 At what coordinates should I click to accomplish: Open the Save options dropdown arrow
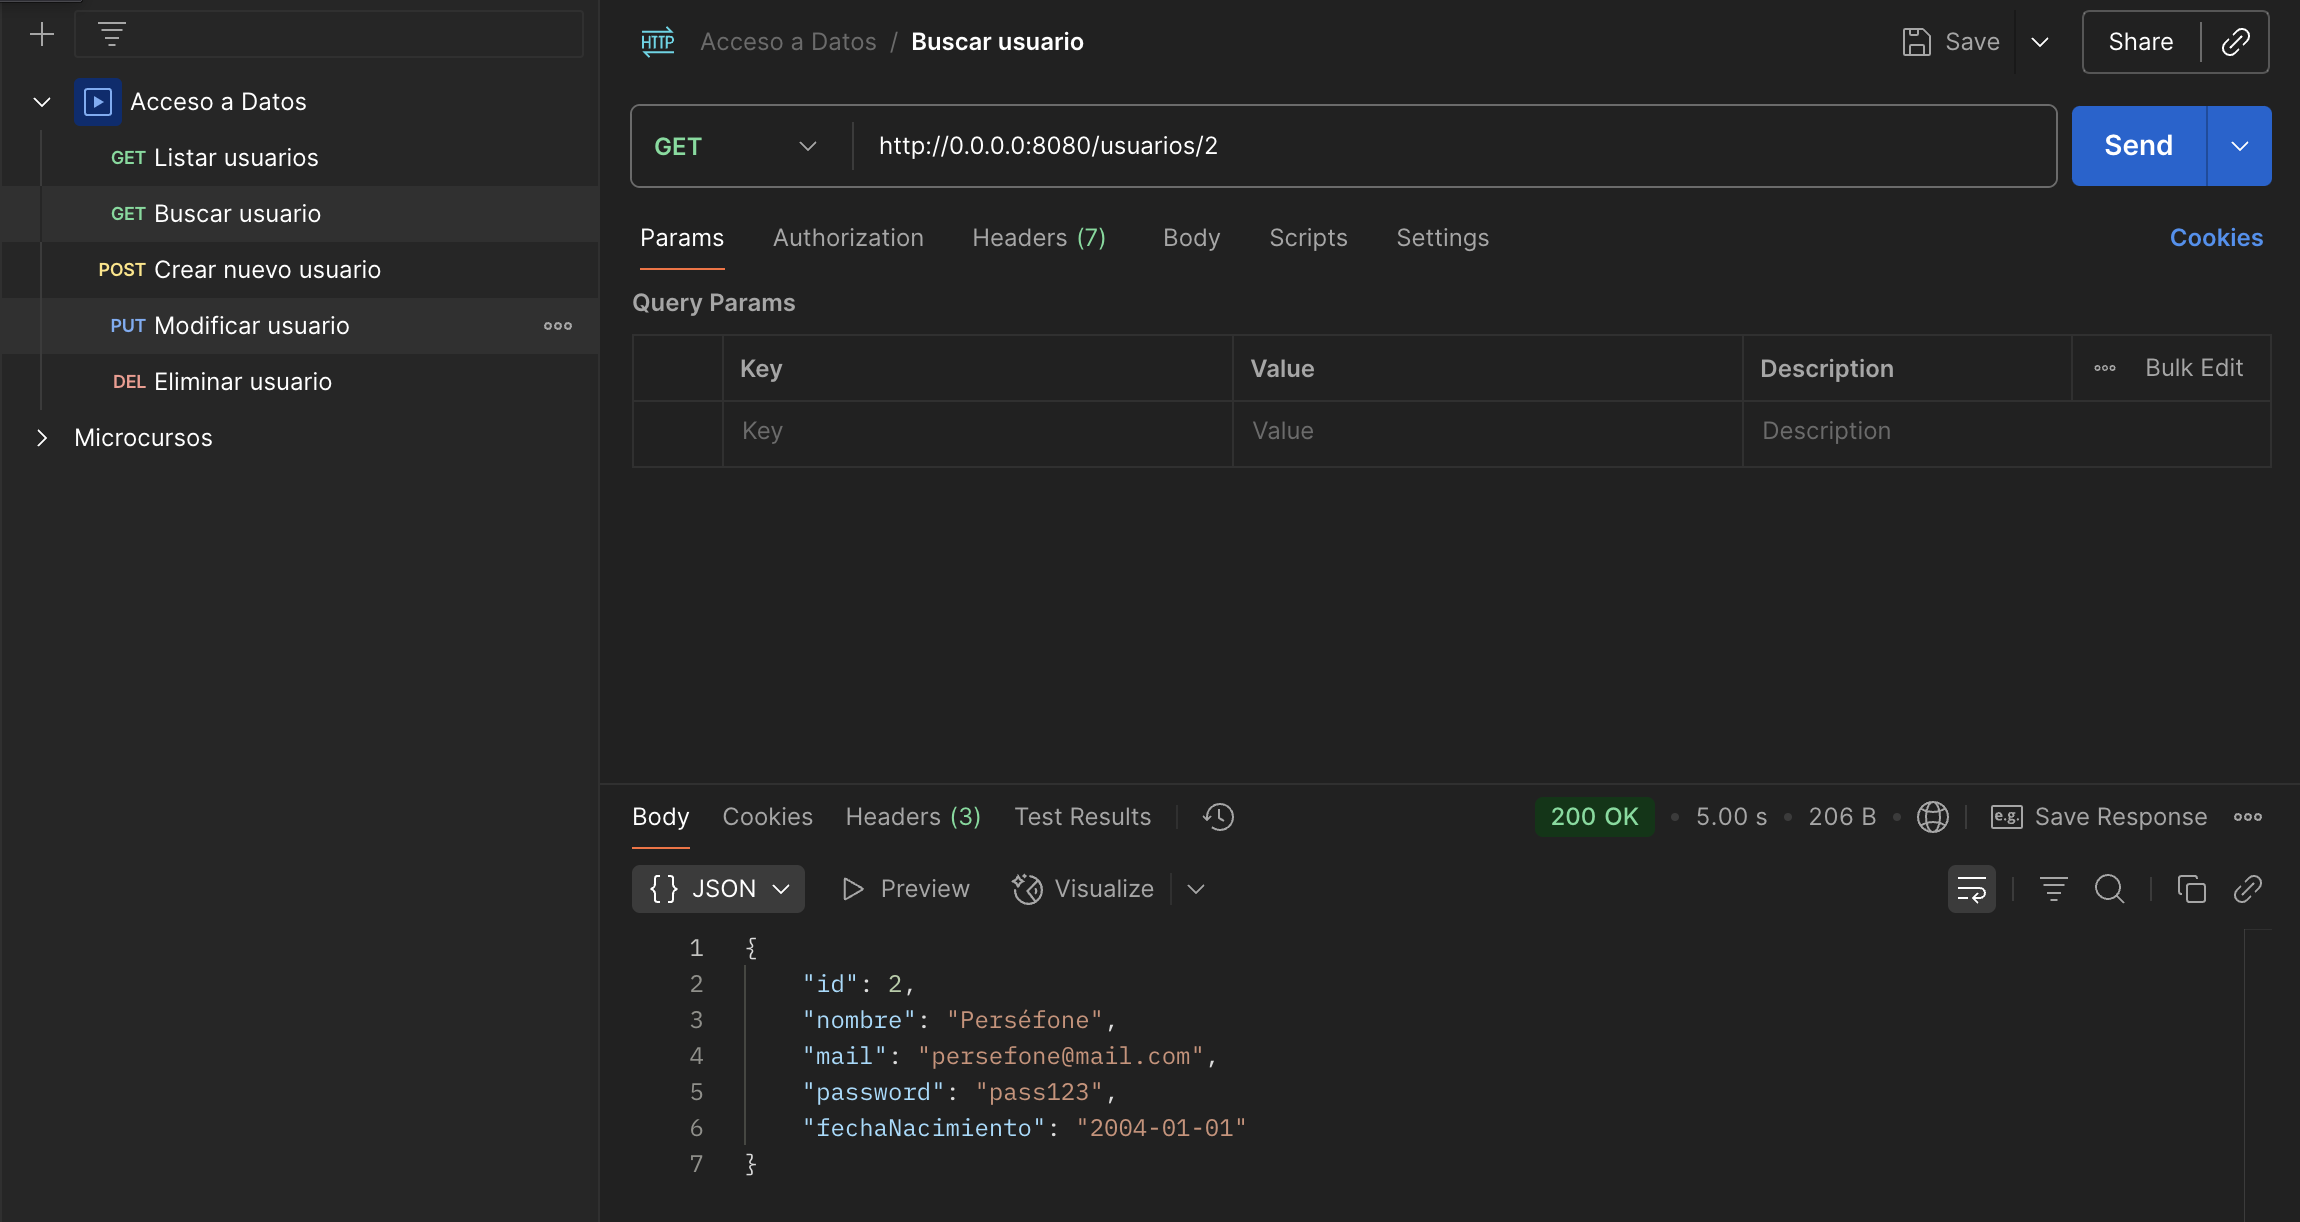coord(2040,42)
